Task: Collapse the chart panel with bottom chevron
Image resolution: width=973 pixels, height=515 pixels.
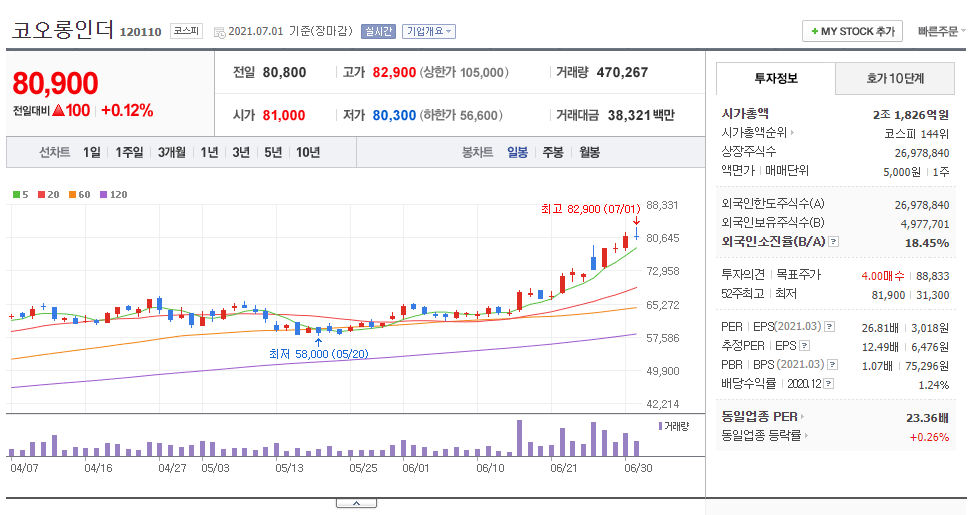Action: (x=356, y=503)
